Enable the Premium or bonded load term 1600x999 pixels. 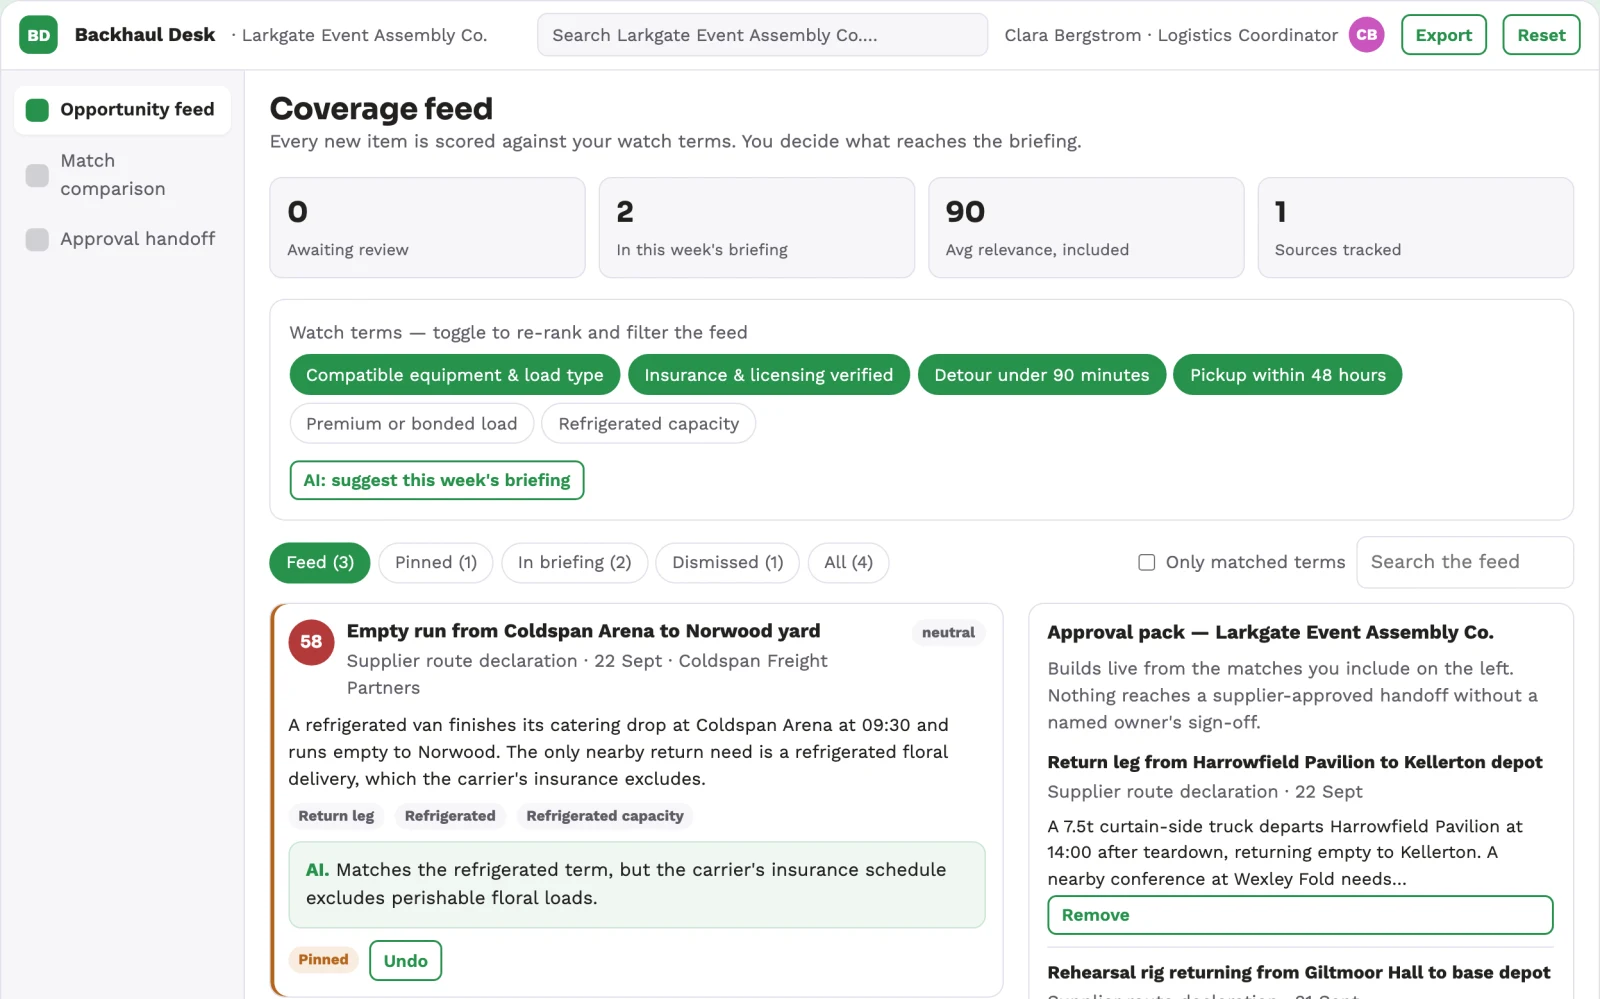[x=412, y=423]
